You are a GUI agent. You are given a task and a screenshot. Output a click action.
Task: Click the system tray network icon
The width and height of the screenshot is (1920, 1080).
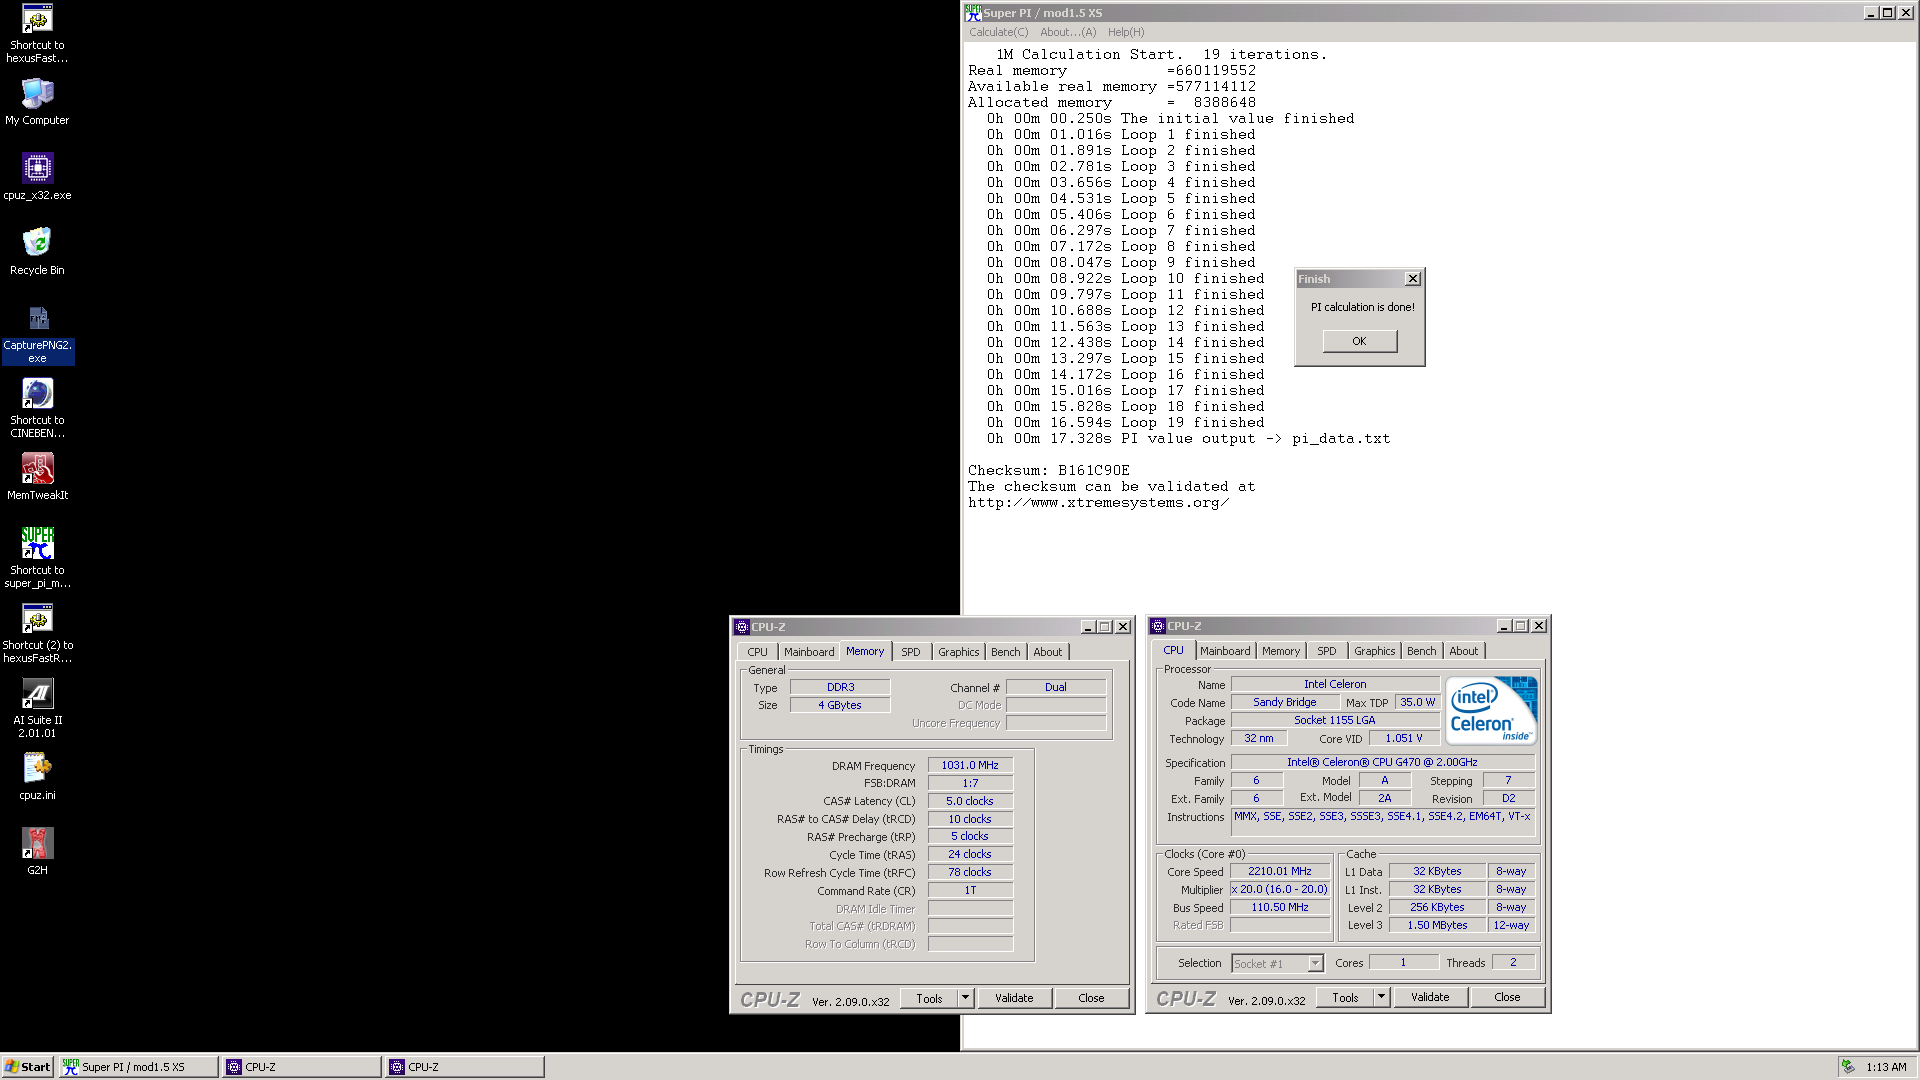[1849, 1067]
